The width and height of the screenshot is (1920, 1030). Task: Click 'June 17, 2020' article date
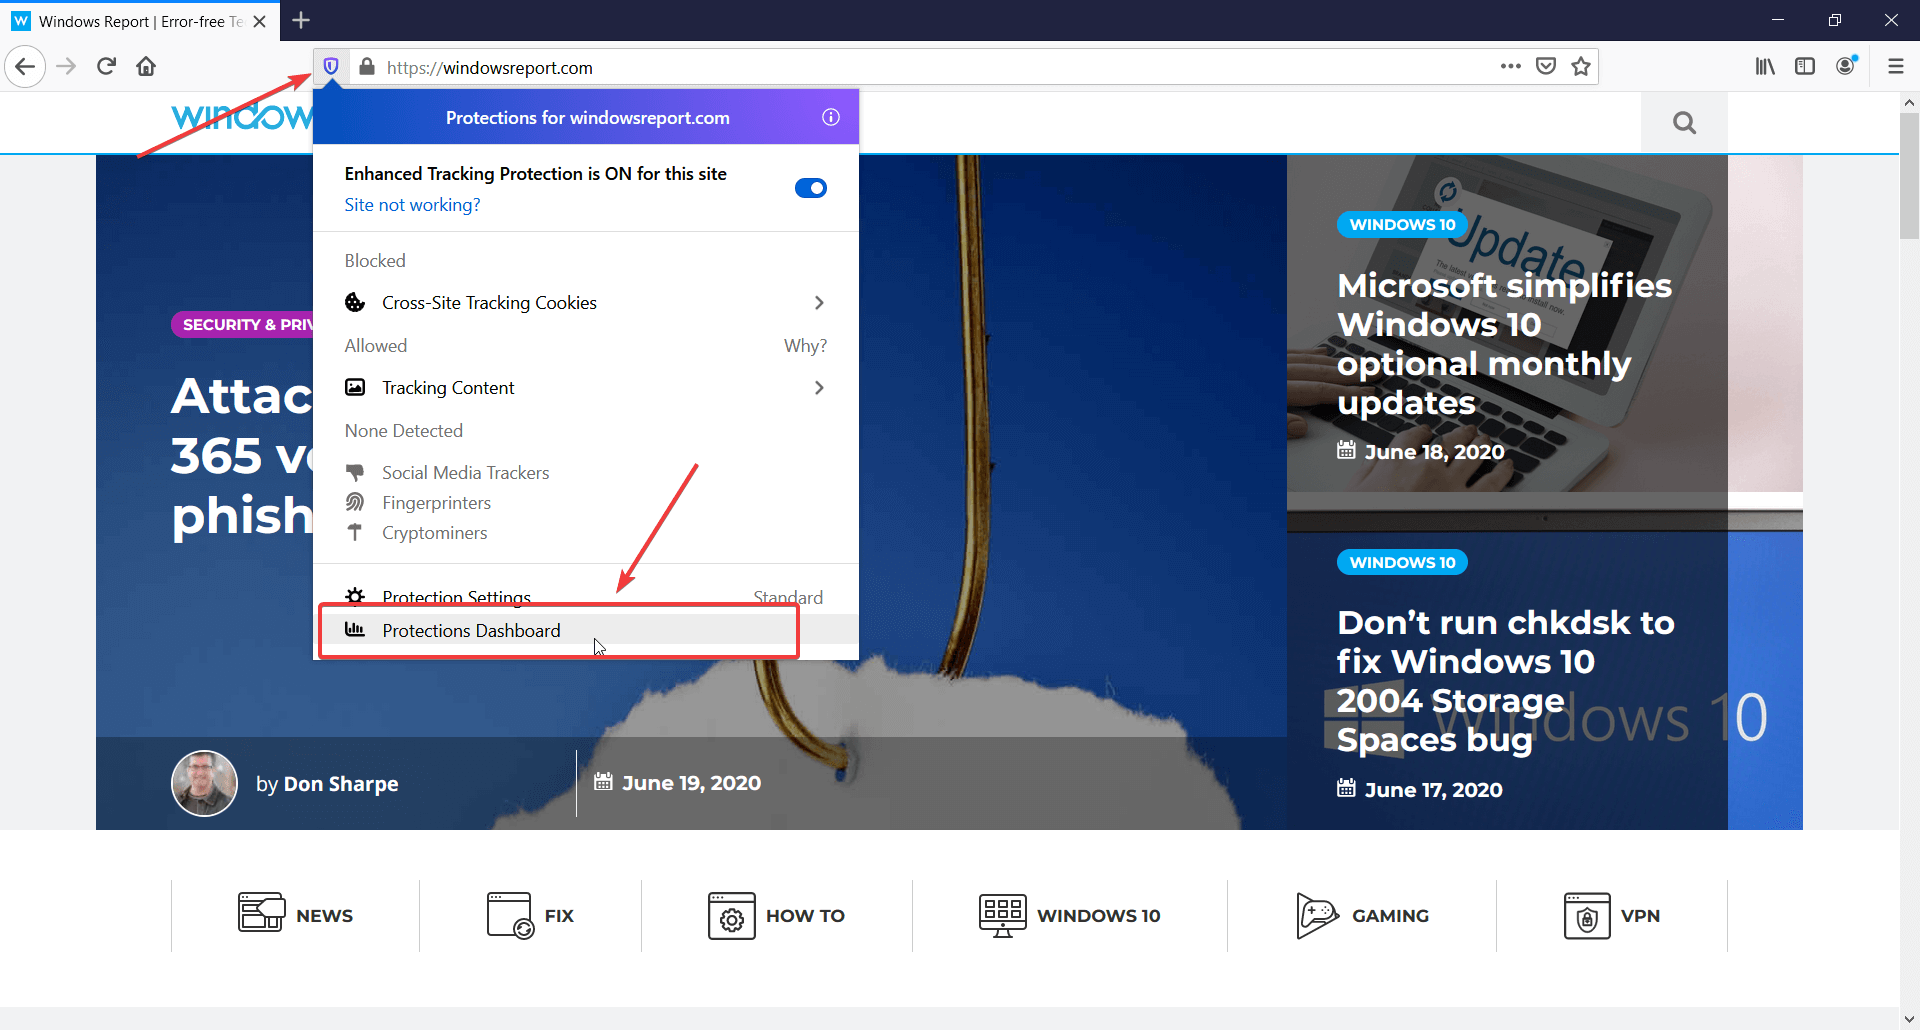[x=1433, y=790]
